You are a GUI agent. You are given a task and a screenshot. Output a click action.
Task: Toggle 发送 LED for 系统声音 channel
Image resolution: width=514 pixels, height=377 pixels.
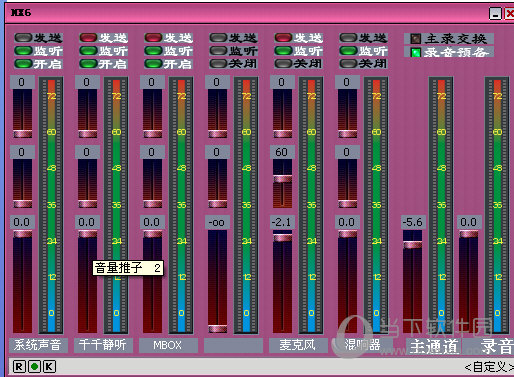click(23, 38)
